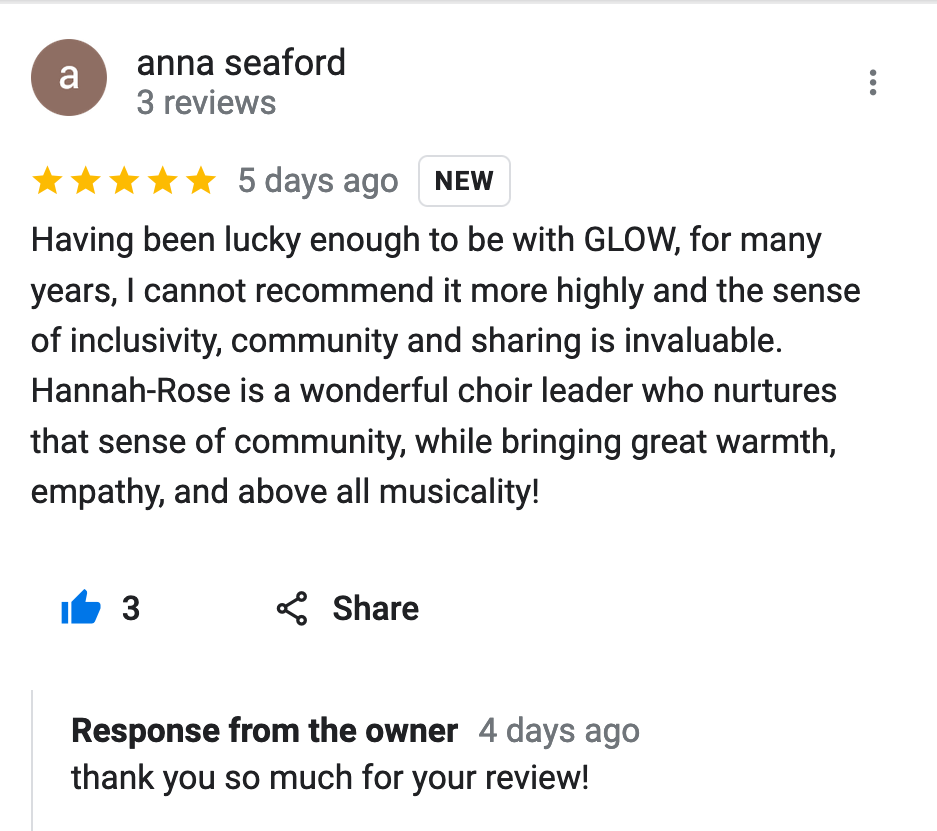Screen dimensions: 937x831
Task: Click the "NEW" badge
Action: pyautogui.click(x=464, y=181)
